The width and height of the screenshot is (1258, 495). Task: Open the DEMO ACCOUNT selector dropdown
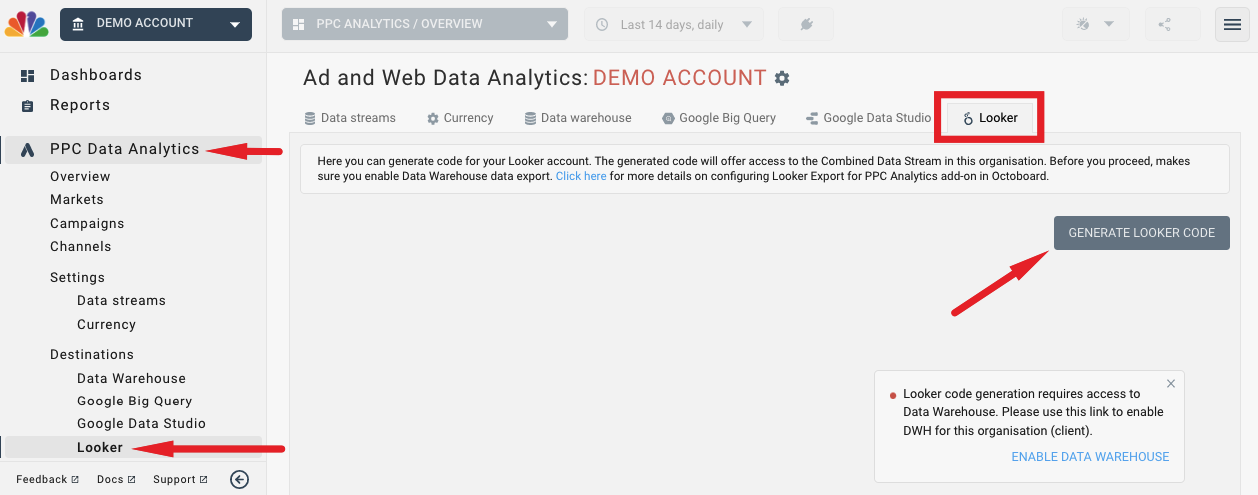(x=156, y=24)
